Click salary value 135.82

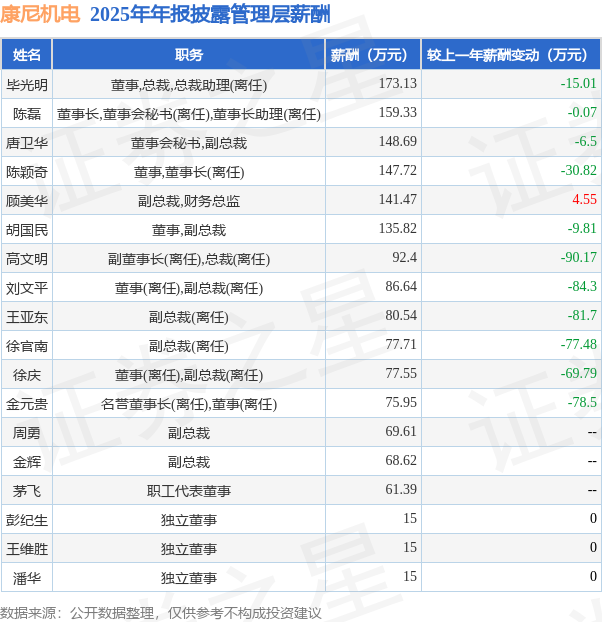click(x=397, y=228)
